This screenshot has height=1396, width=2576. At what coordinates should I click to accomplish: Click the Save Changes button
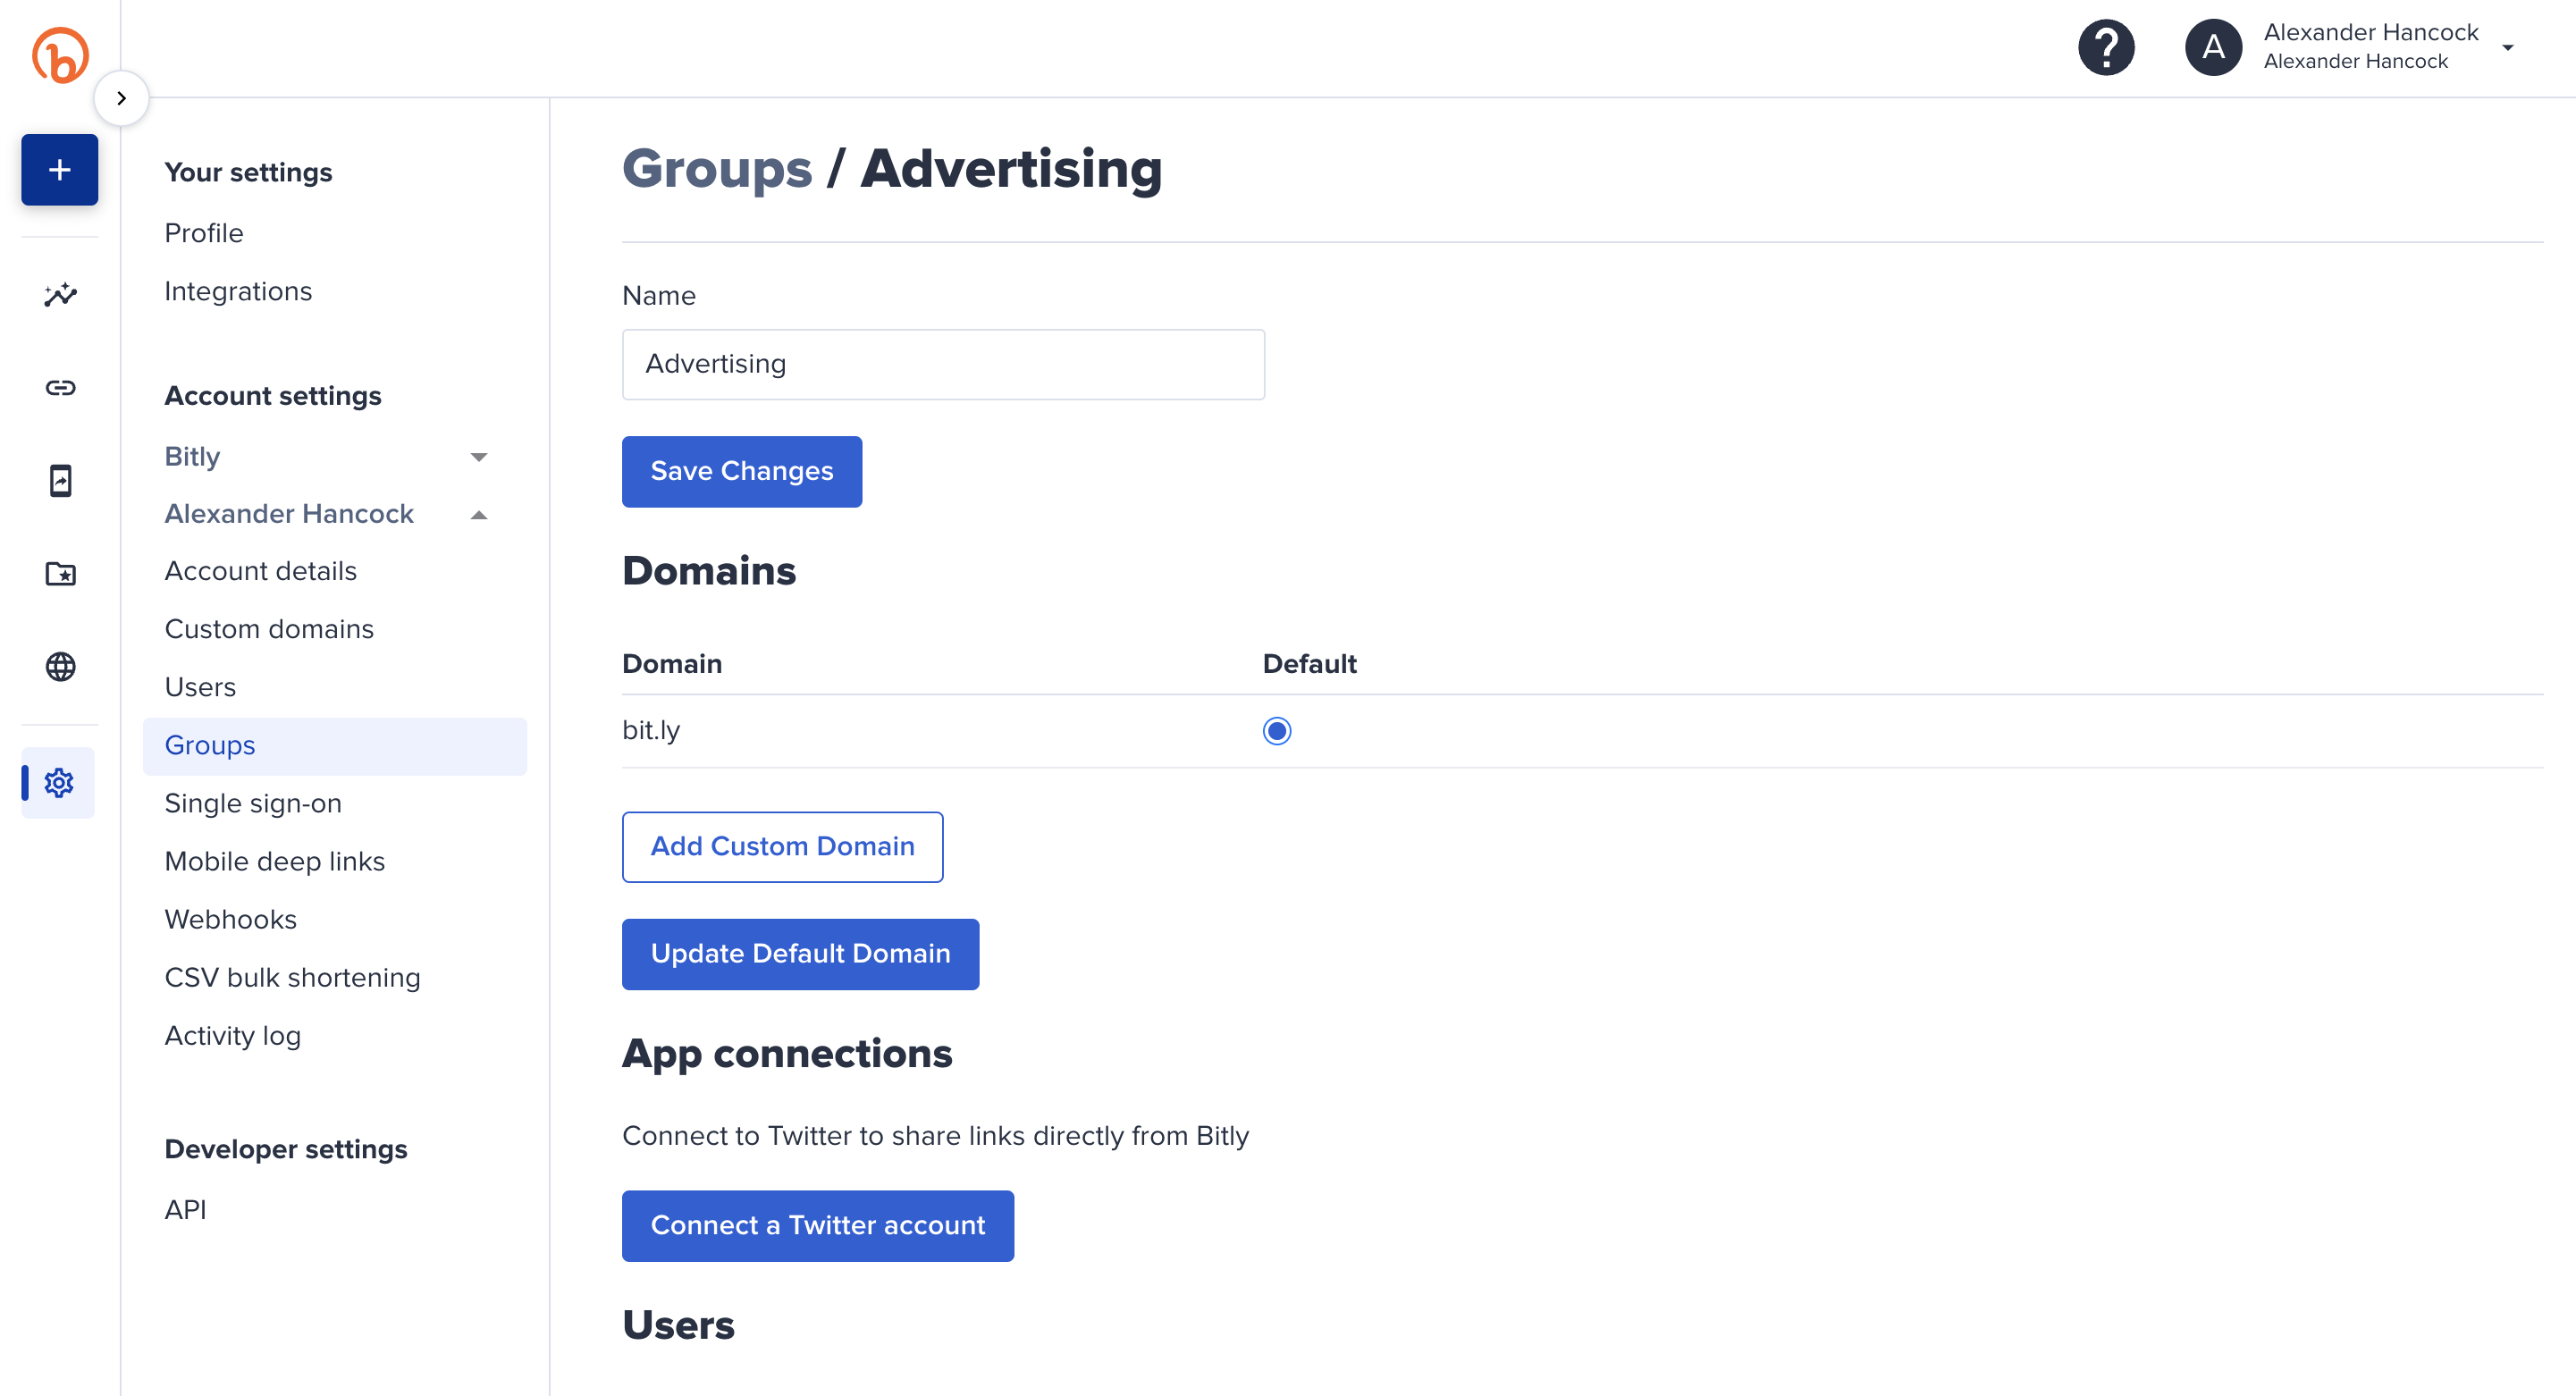[x=741, y=471]
